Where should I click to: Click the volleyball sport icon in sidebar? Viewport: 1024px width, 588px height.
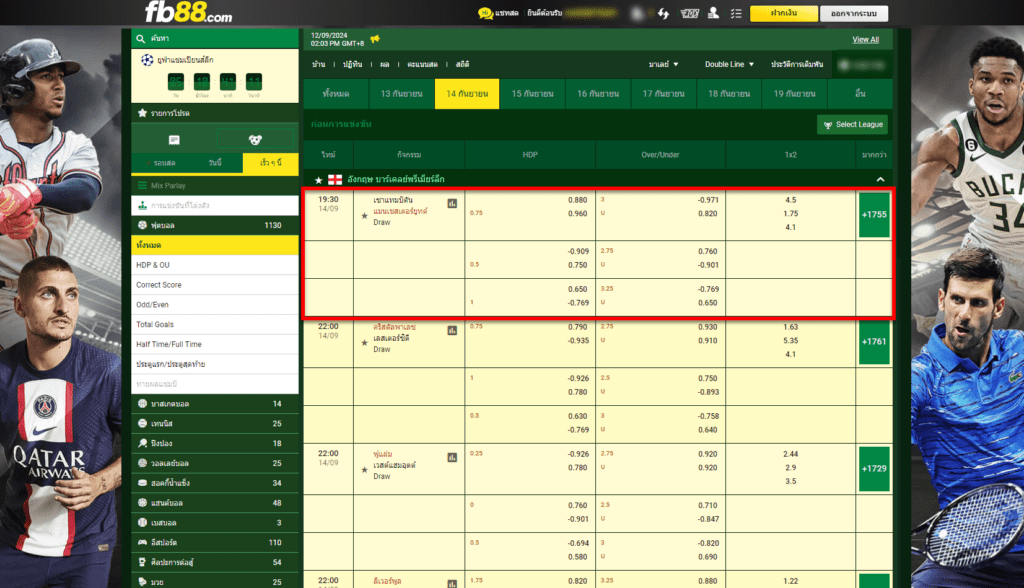click(142, 463)
